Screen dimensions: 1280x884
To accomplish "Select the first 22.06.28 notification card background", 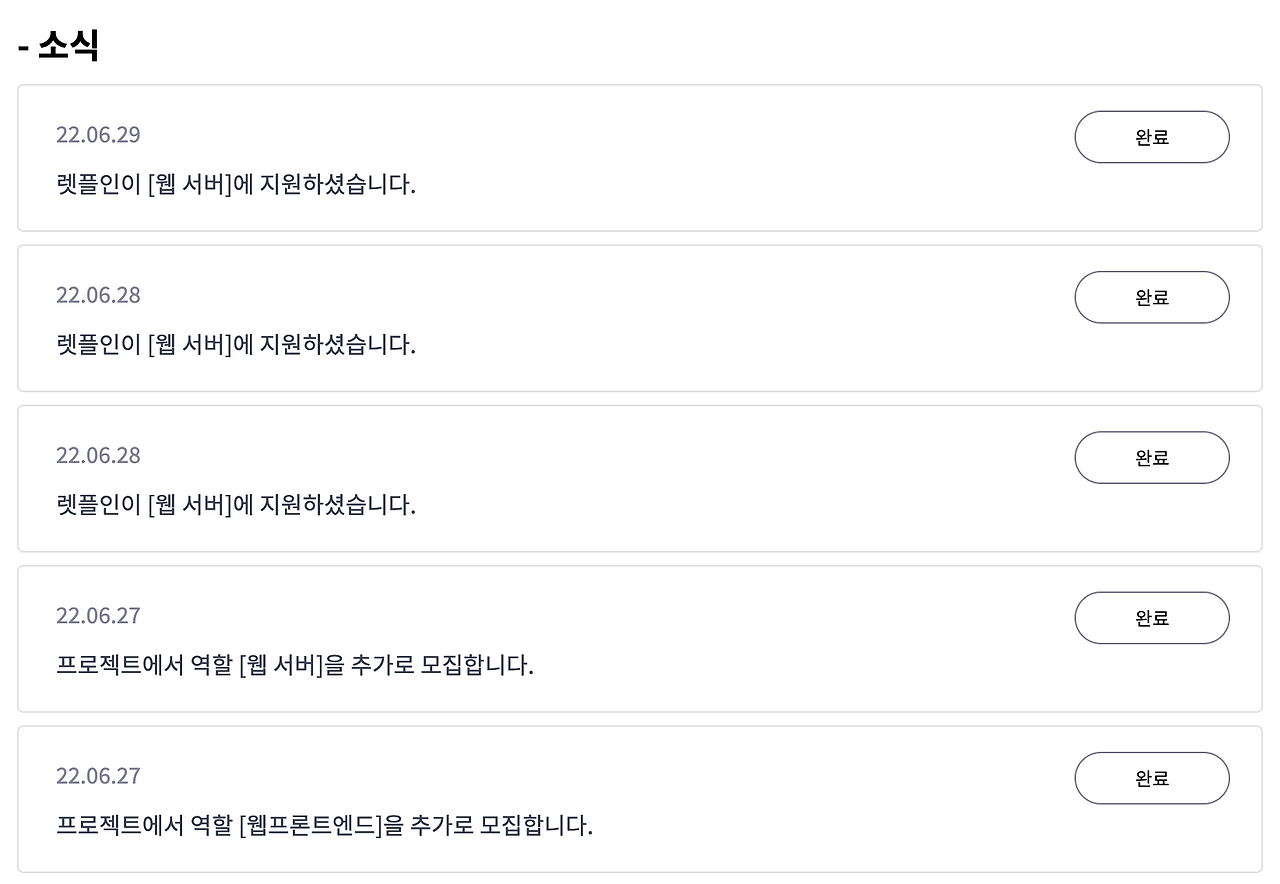I will pos(700,320).
